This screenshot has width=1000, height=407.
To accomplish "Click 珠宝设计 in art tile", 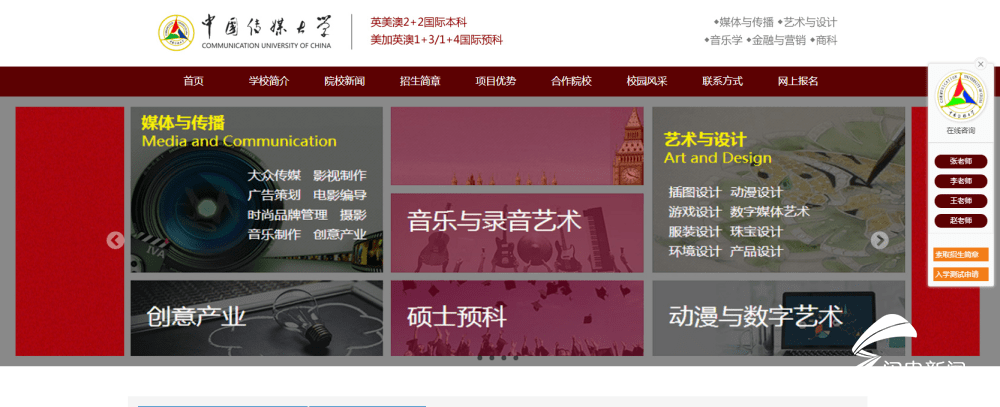I will [756, 232].
